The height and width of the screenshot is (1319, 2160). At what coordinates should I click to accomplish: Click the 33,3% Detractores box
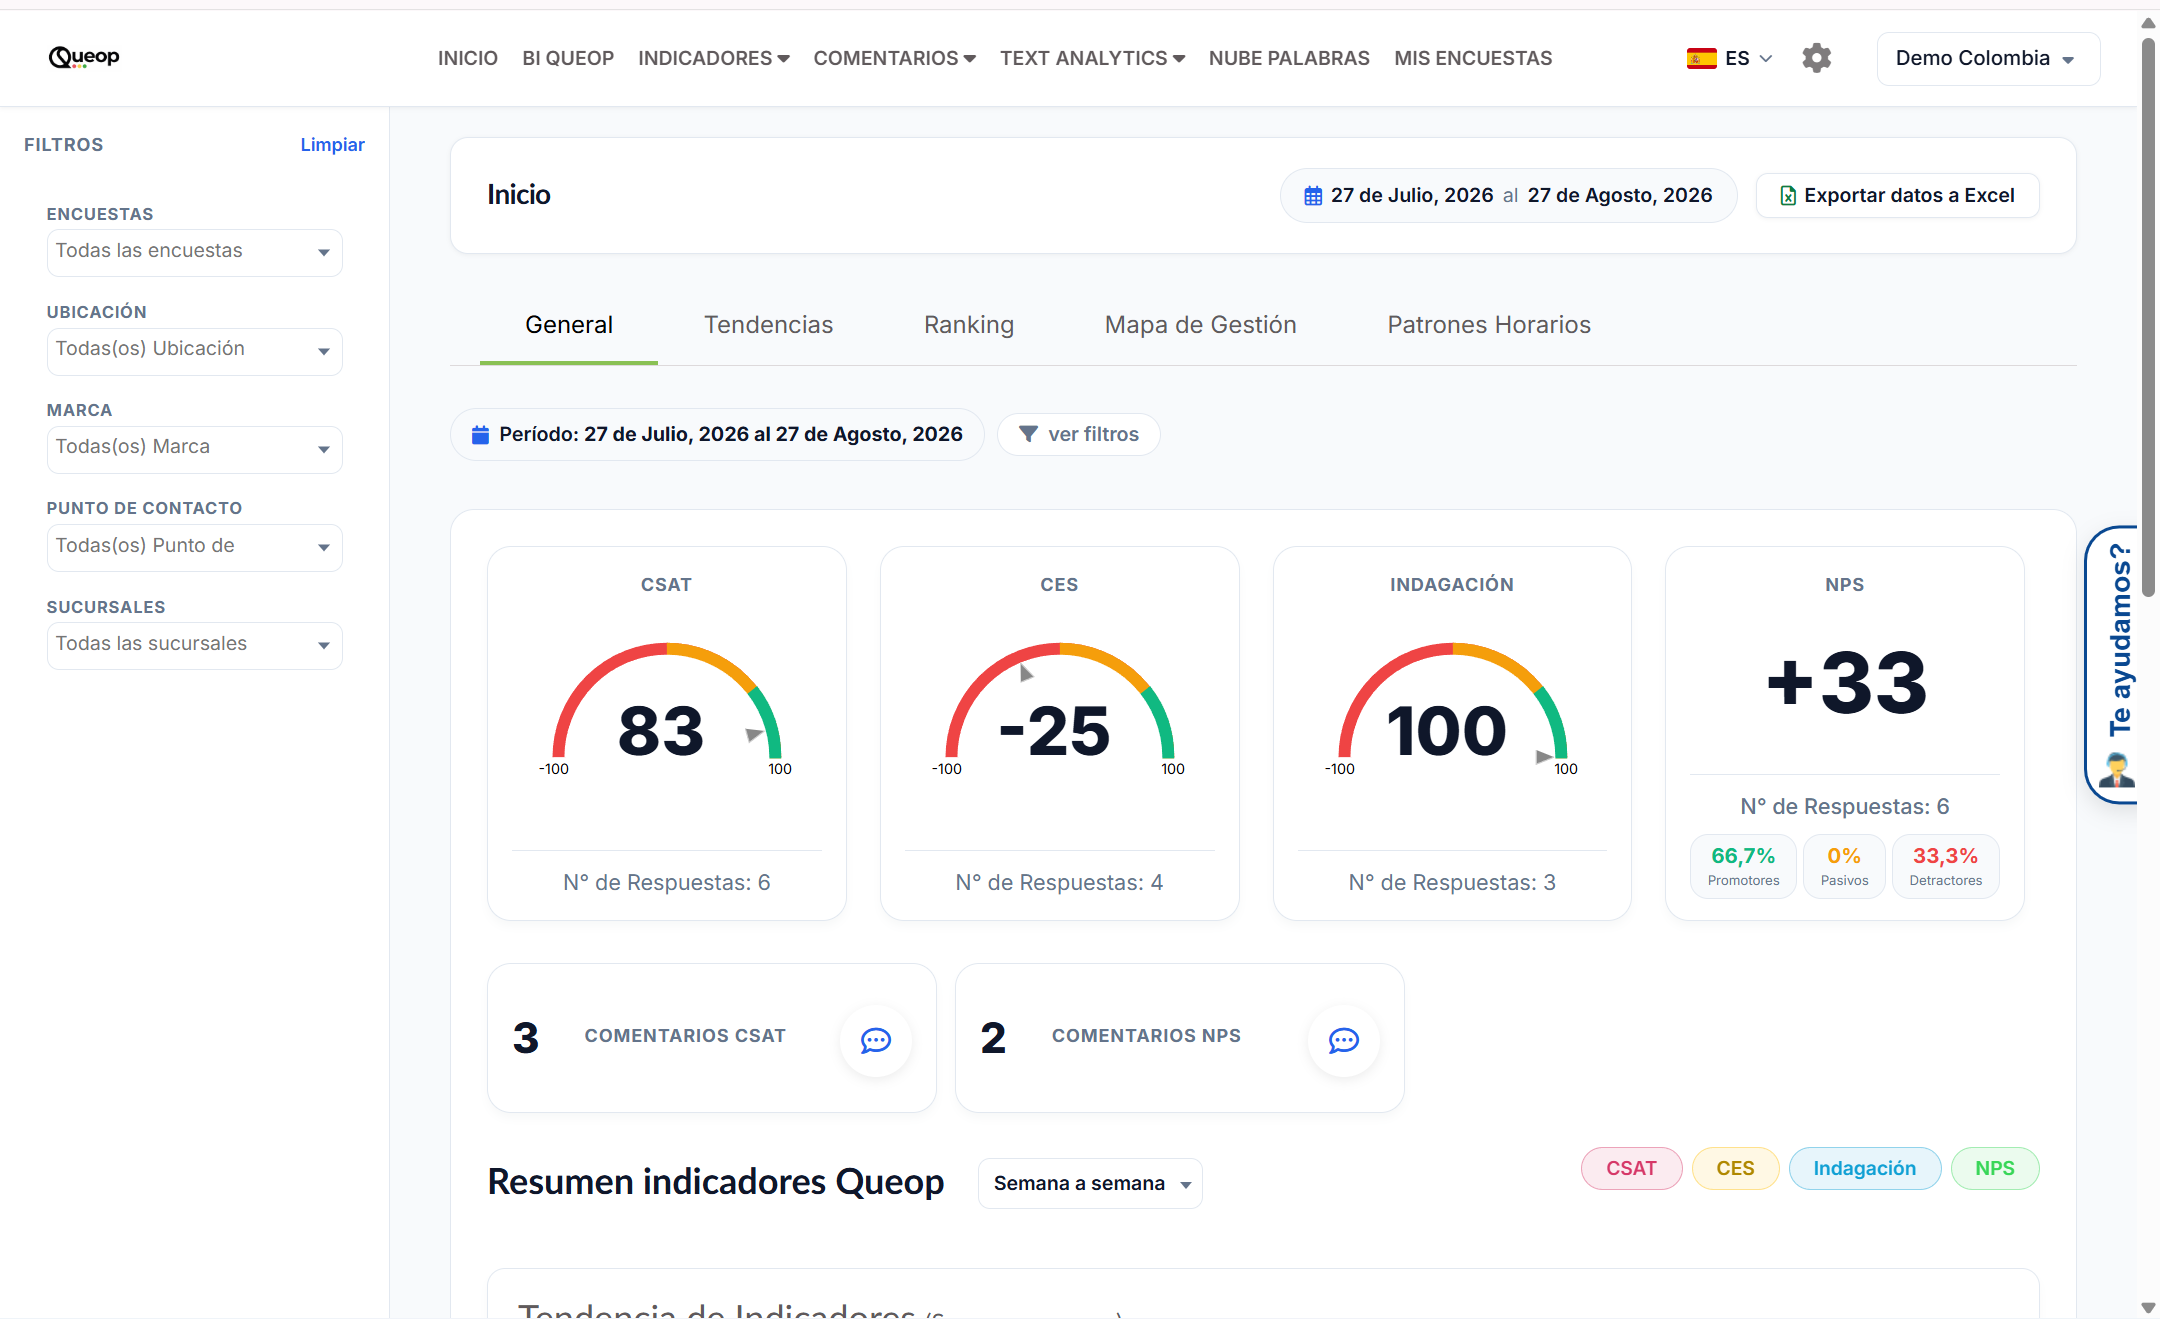[1945, 866]
